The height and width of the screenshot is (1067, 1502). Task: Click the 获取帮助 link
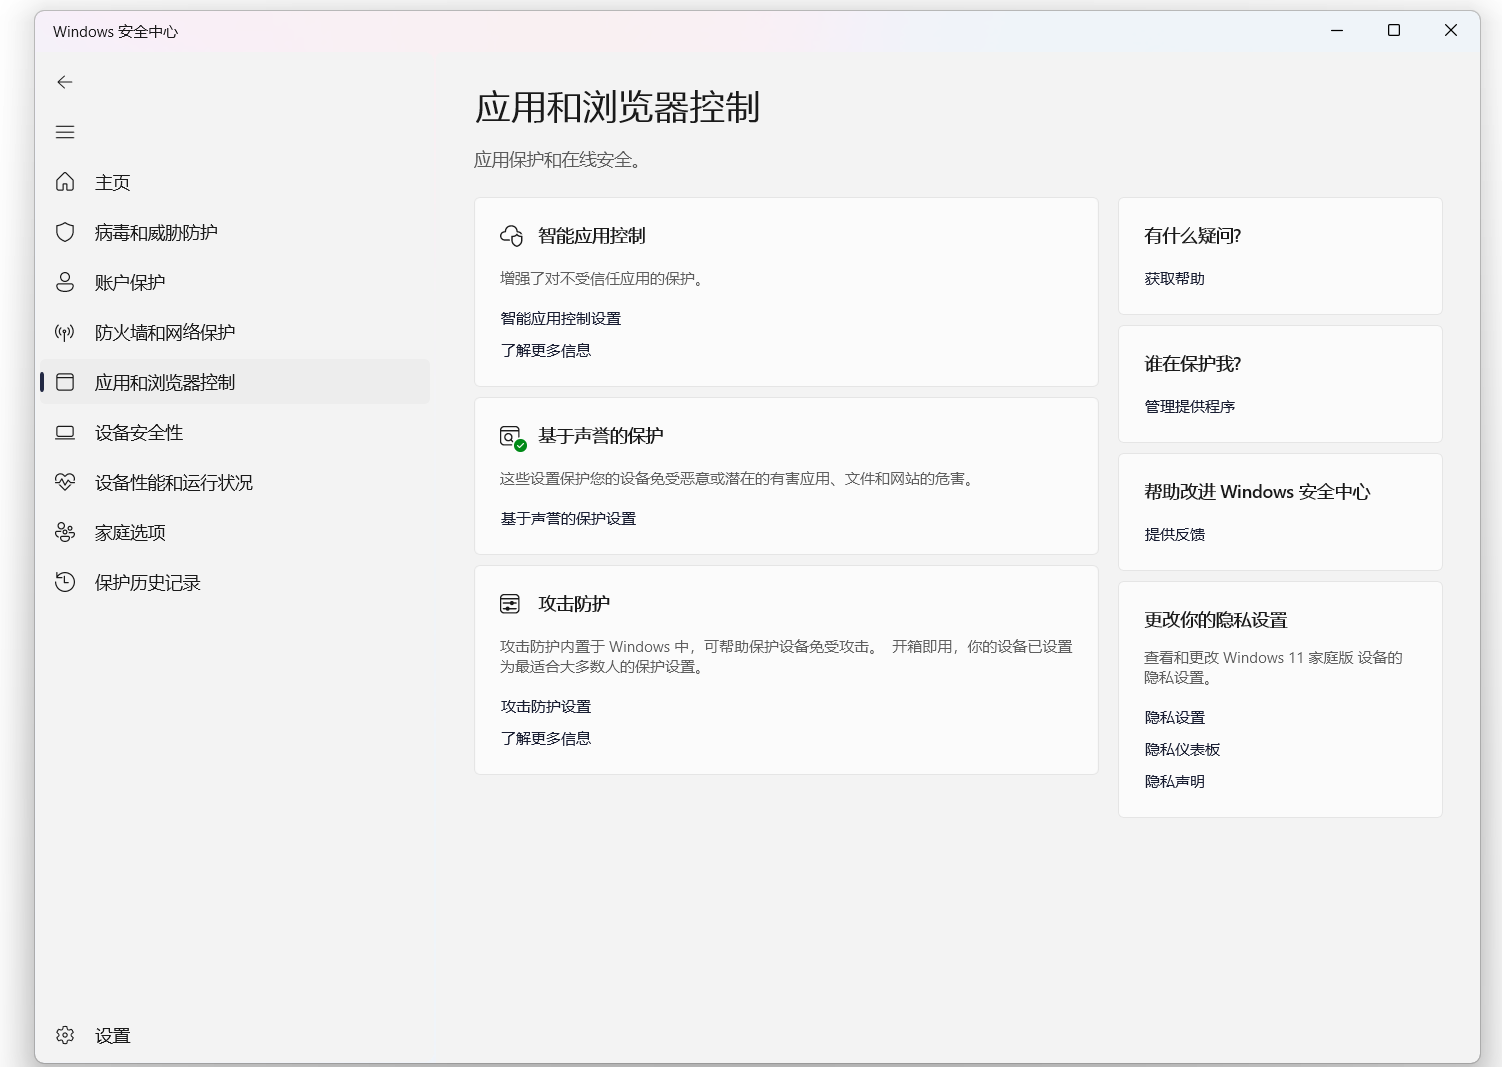point(1174,278)
